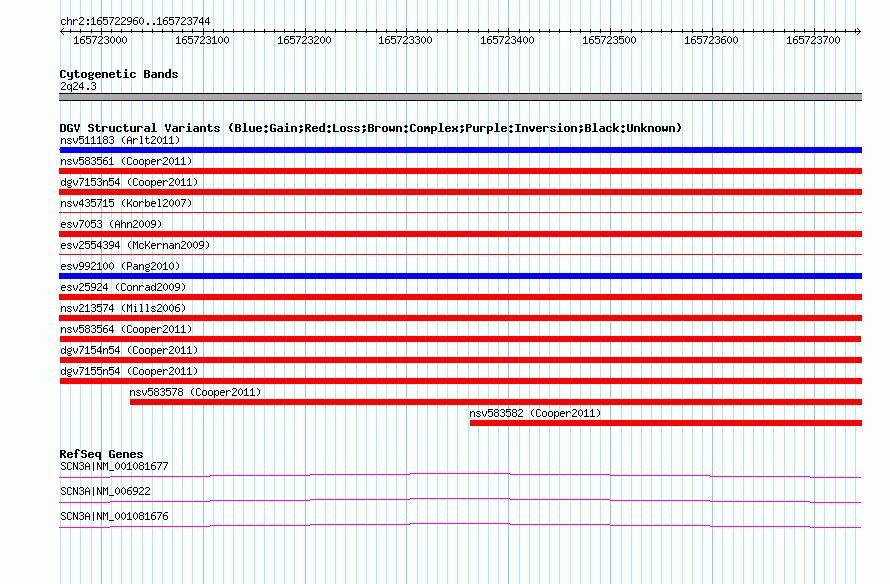Select the red bar under dgv7154n54

click(x=460, y=360)
